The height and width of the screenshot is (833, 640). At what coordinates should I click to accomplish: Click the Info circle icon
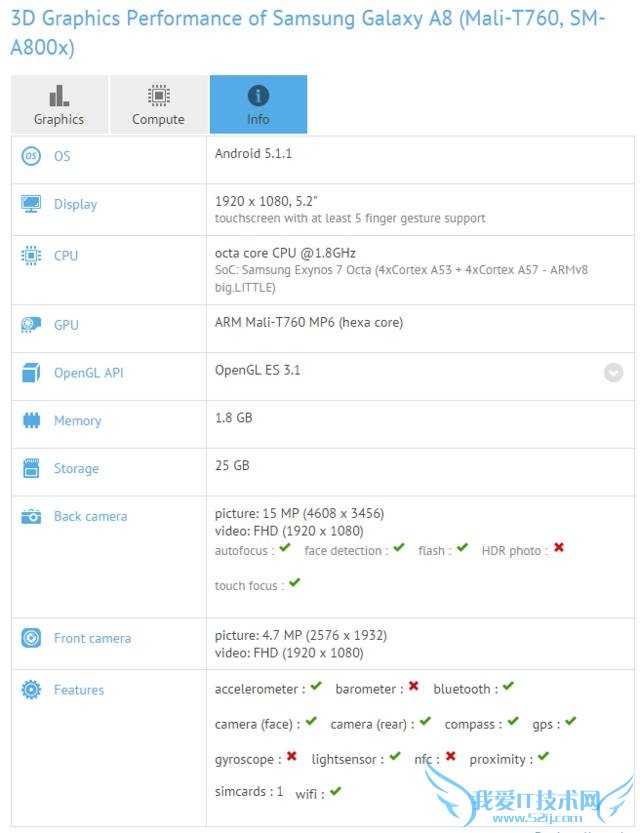[x=258, y=96]
